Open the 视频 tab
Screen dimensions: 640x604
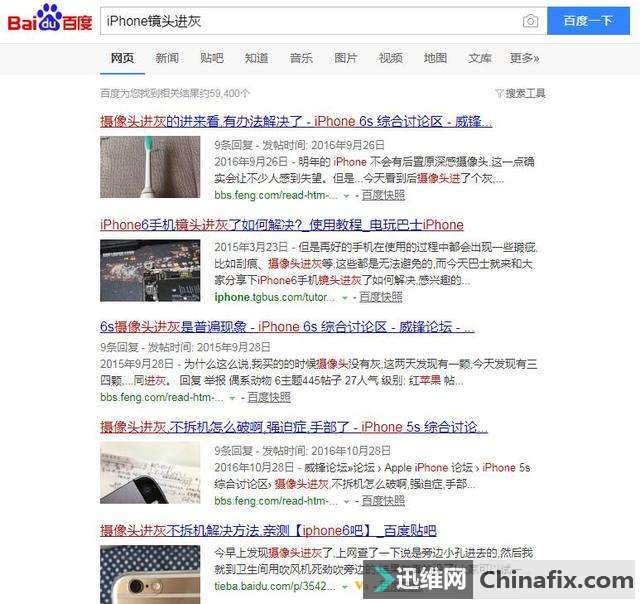(x=391, y=58)
